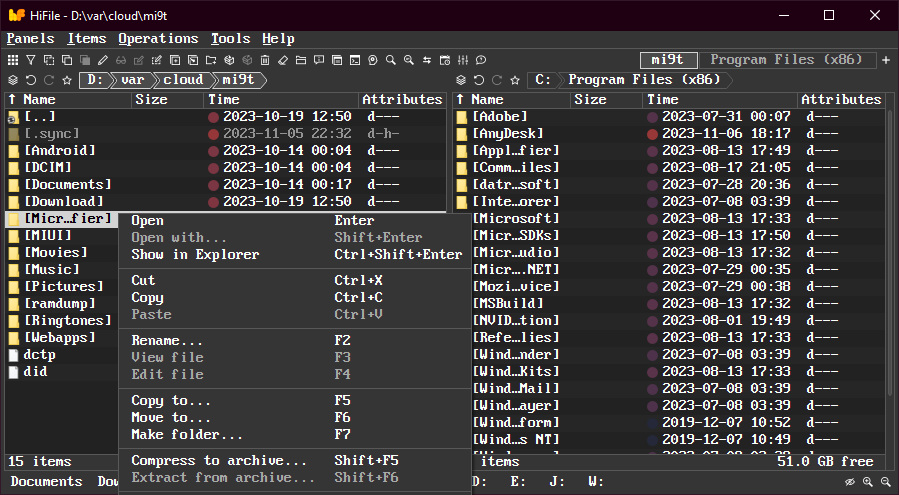
Task: Open the D: drive breadcrumb in left panel
Action: pyautogui.click(x=95, y=80)
